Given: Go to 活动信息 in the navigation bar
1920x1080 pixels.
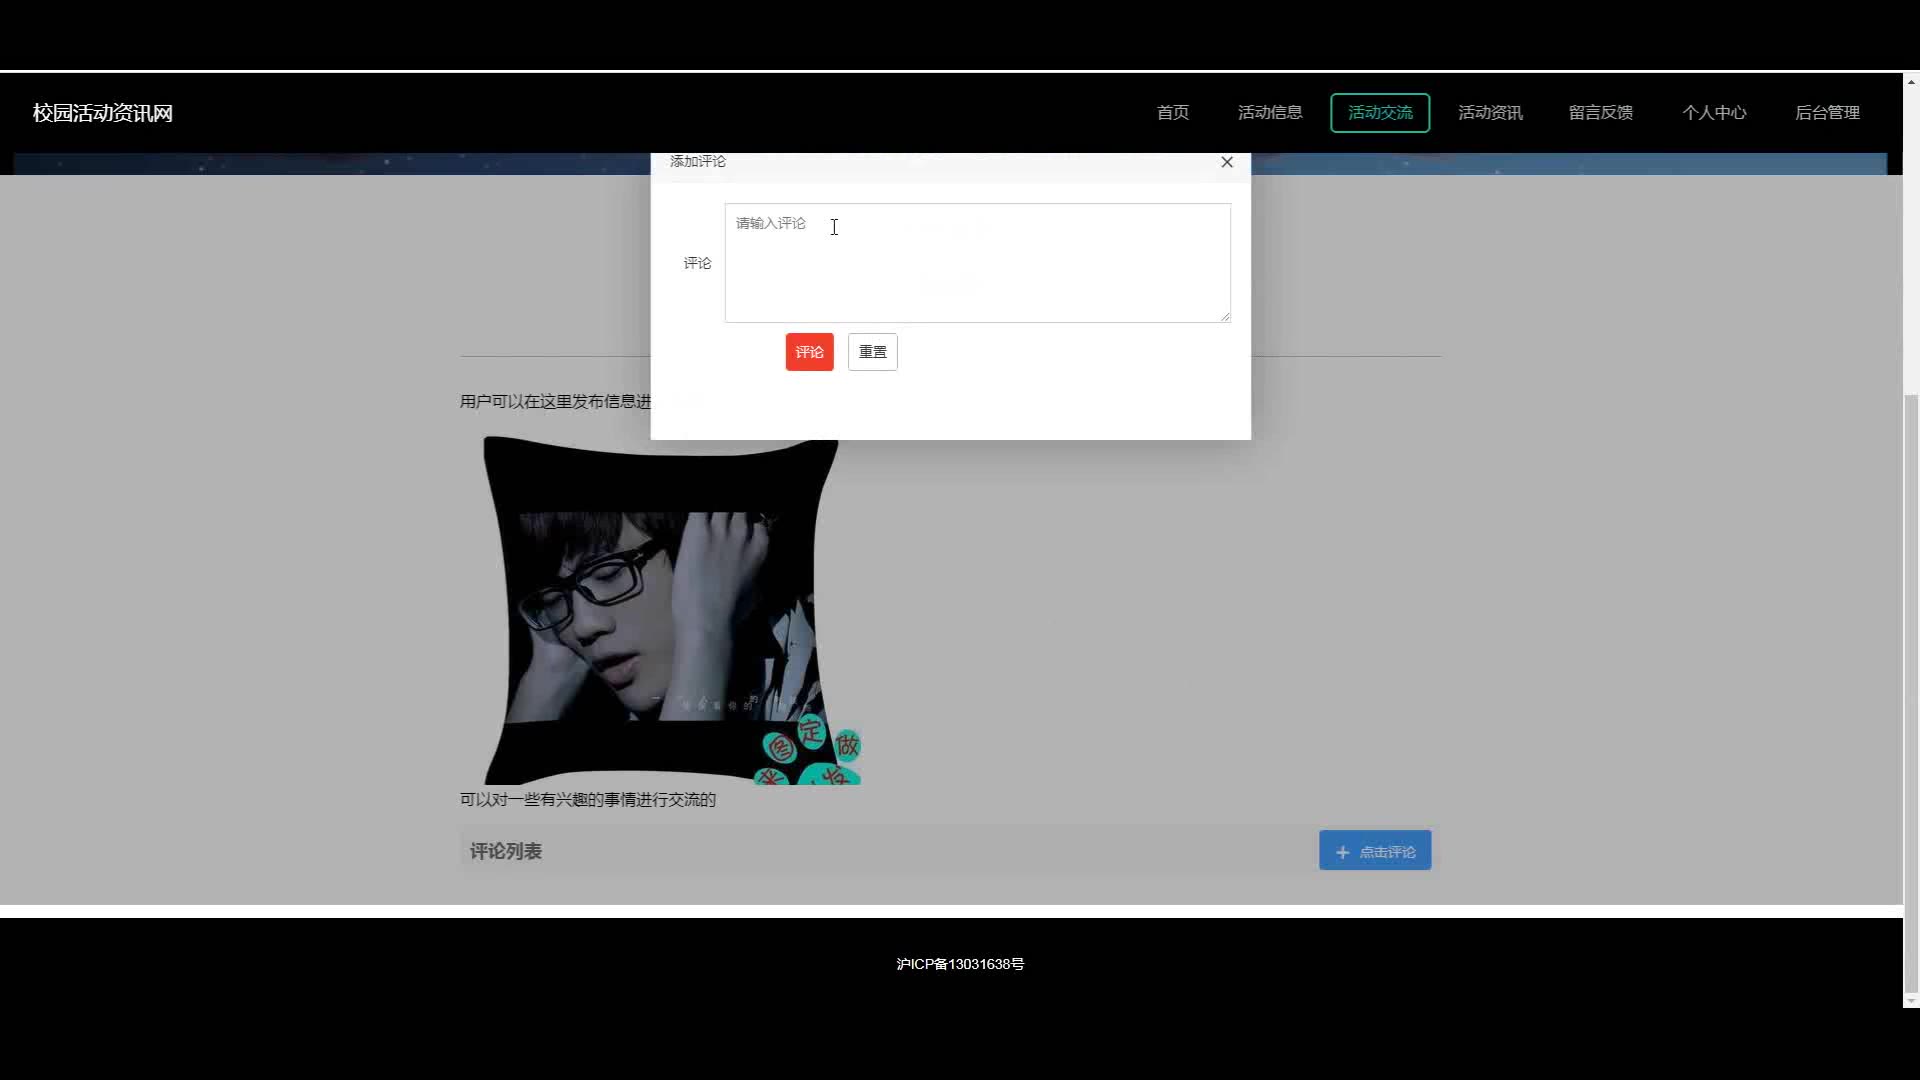Looking at the screenshot, I should click(1270, 113).
